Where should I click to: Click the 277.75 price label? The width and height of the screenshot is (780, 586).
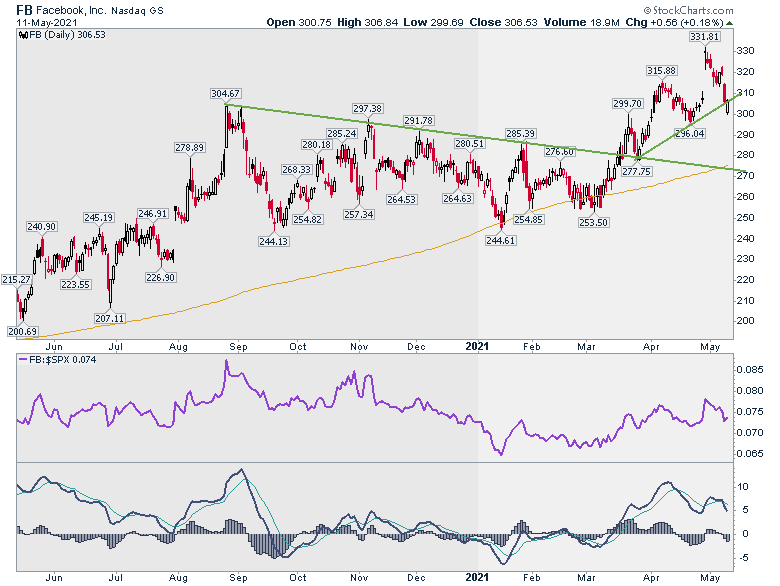pyautogui.click(x=636, y=171)
